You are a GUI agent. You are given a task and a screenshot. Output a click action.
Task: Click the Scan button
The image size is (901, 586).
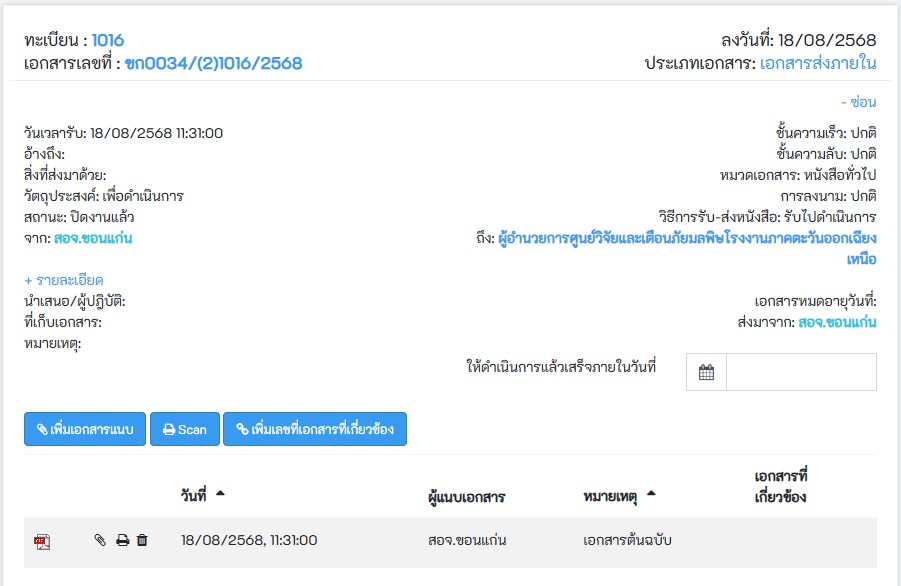click(x=185, y=429)
